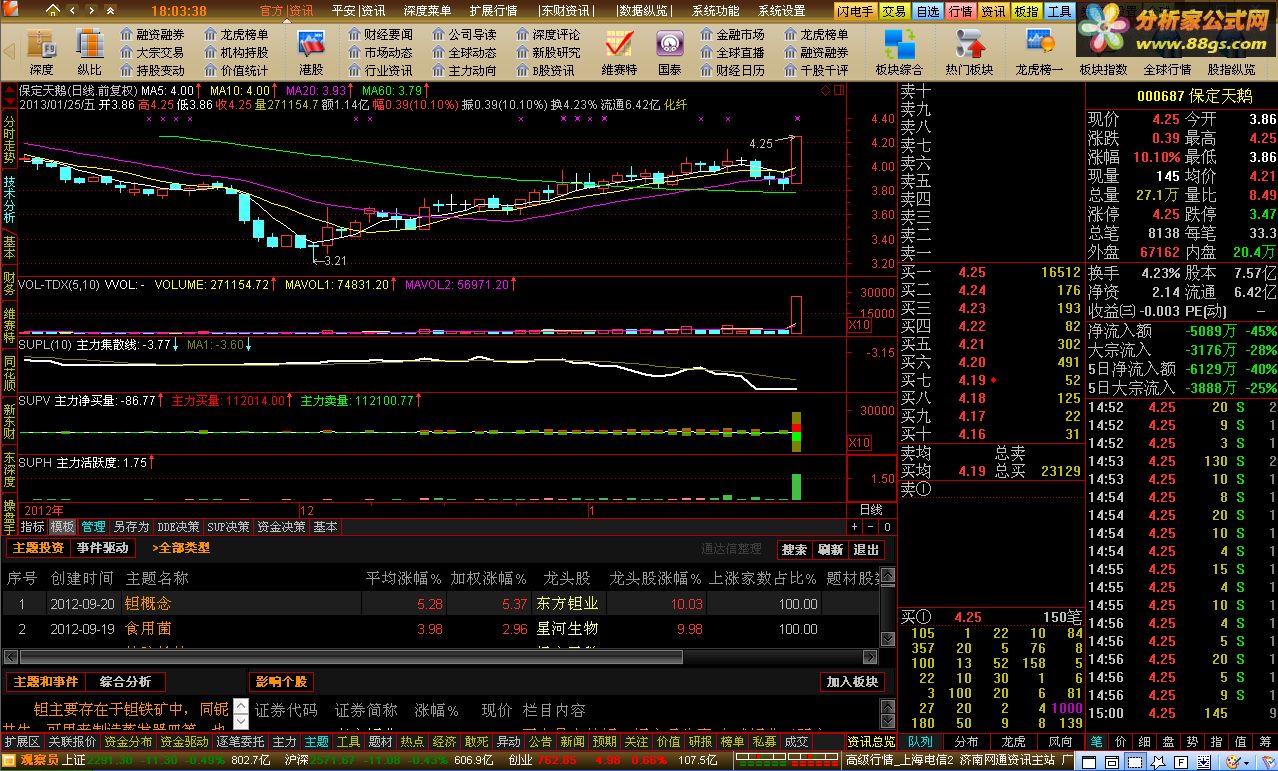Image resolution: width=1278 pixels, height=771 pixels.
Task: Select the 分布 order-book tab
Action: point(966,742)
